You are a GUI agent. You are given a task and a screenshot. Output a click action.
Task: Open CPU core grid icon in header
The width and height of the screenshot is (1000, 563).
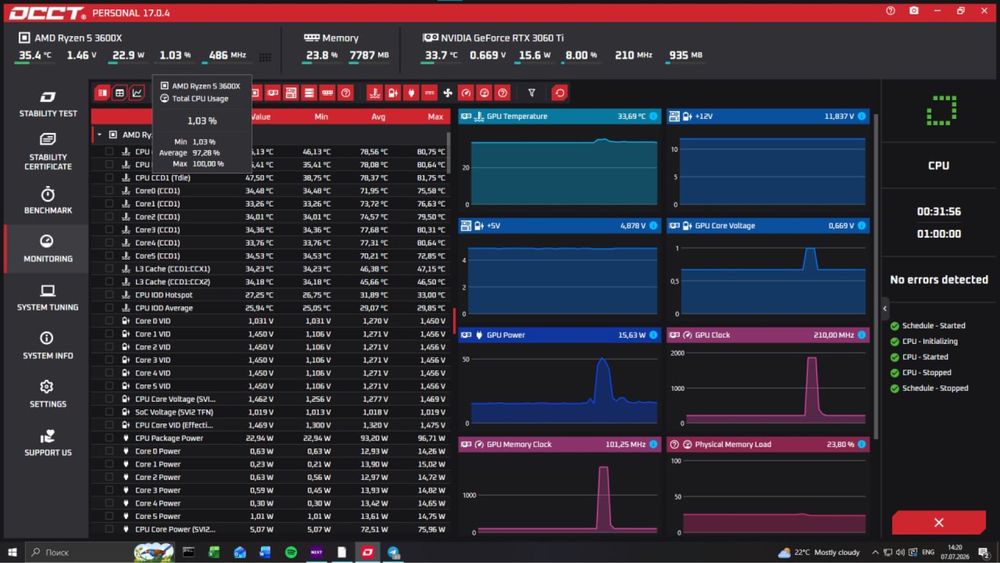(265, 57)
